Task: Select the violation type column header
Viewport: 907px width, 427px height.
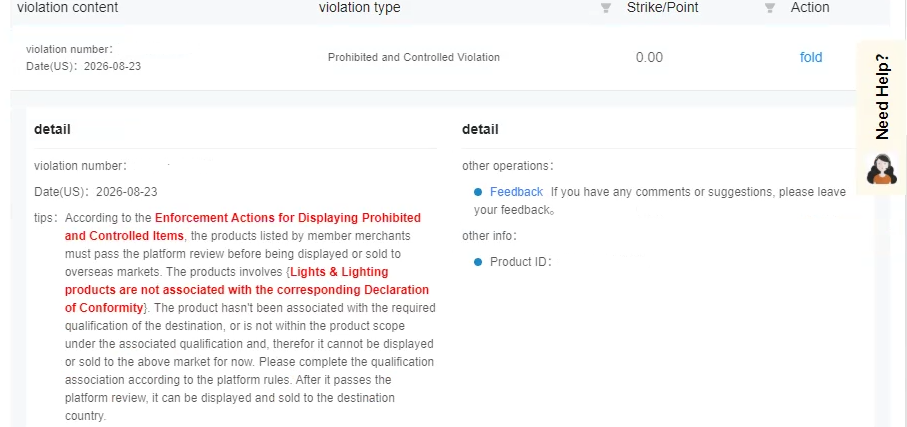Action: [x=359, y=8]
